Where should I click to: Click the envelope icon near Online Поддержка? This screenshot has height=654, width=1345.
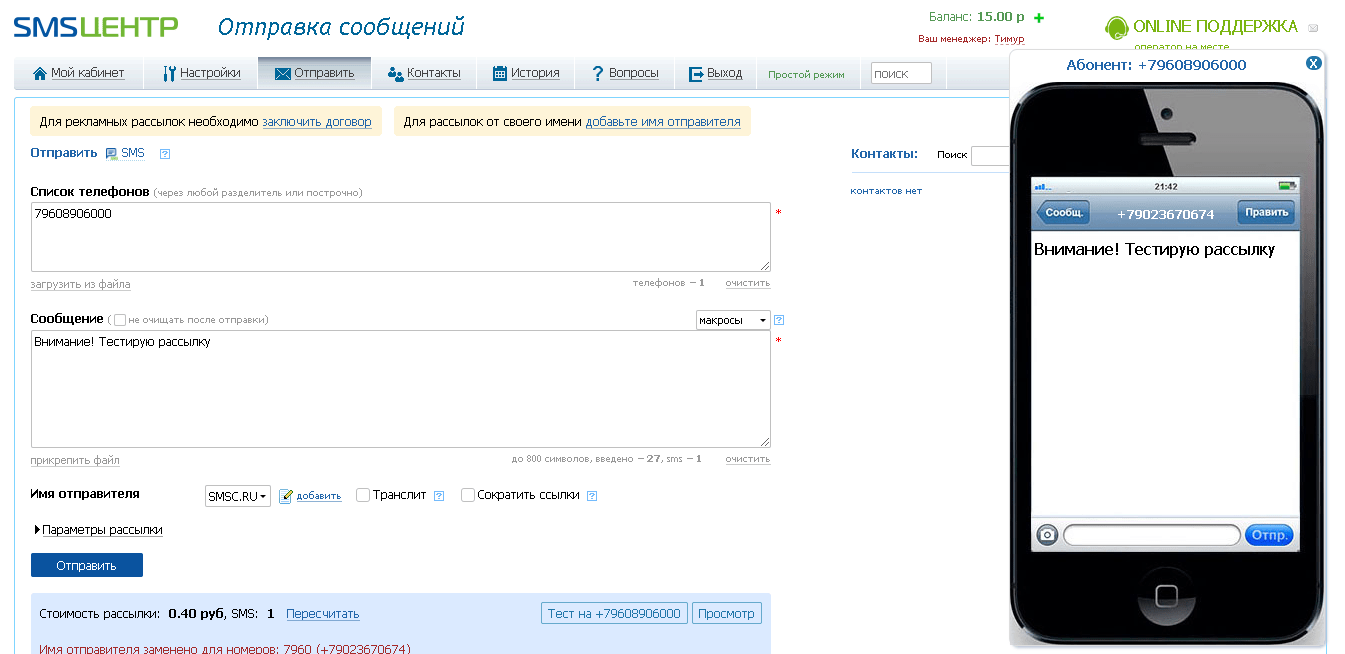(x=1313, y=28)
